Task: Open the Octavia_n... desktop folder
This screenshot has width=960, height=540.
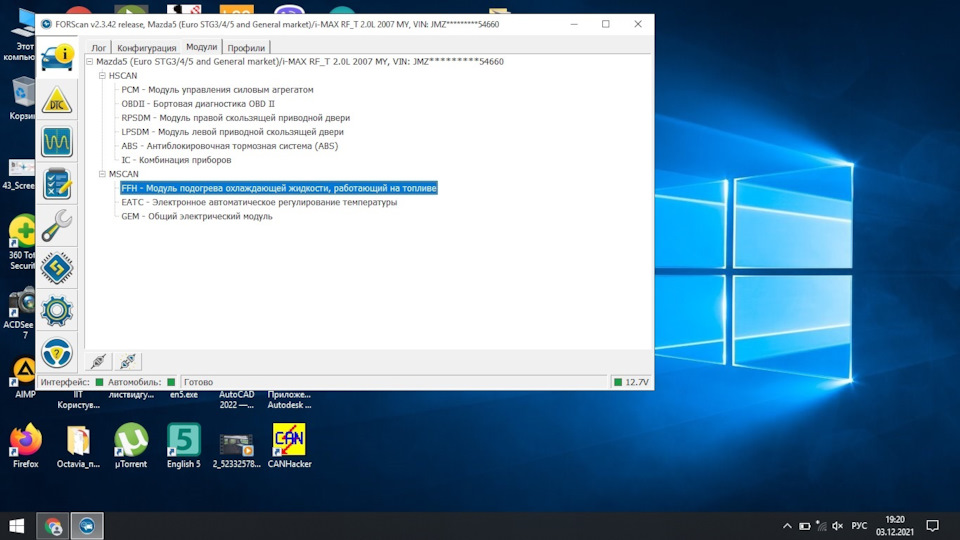Action: click(78, 446)
